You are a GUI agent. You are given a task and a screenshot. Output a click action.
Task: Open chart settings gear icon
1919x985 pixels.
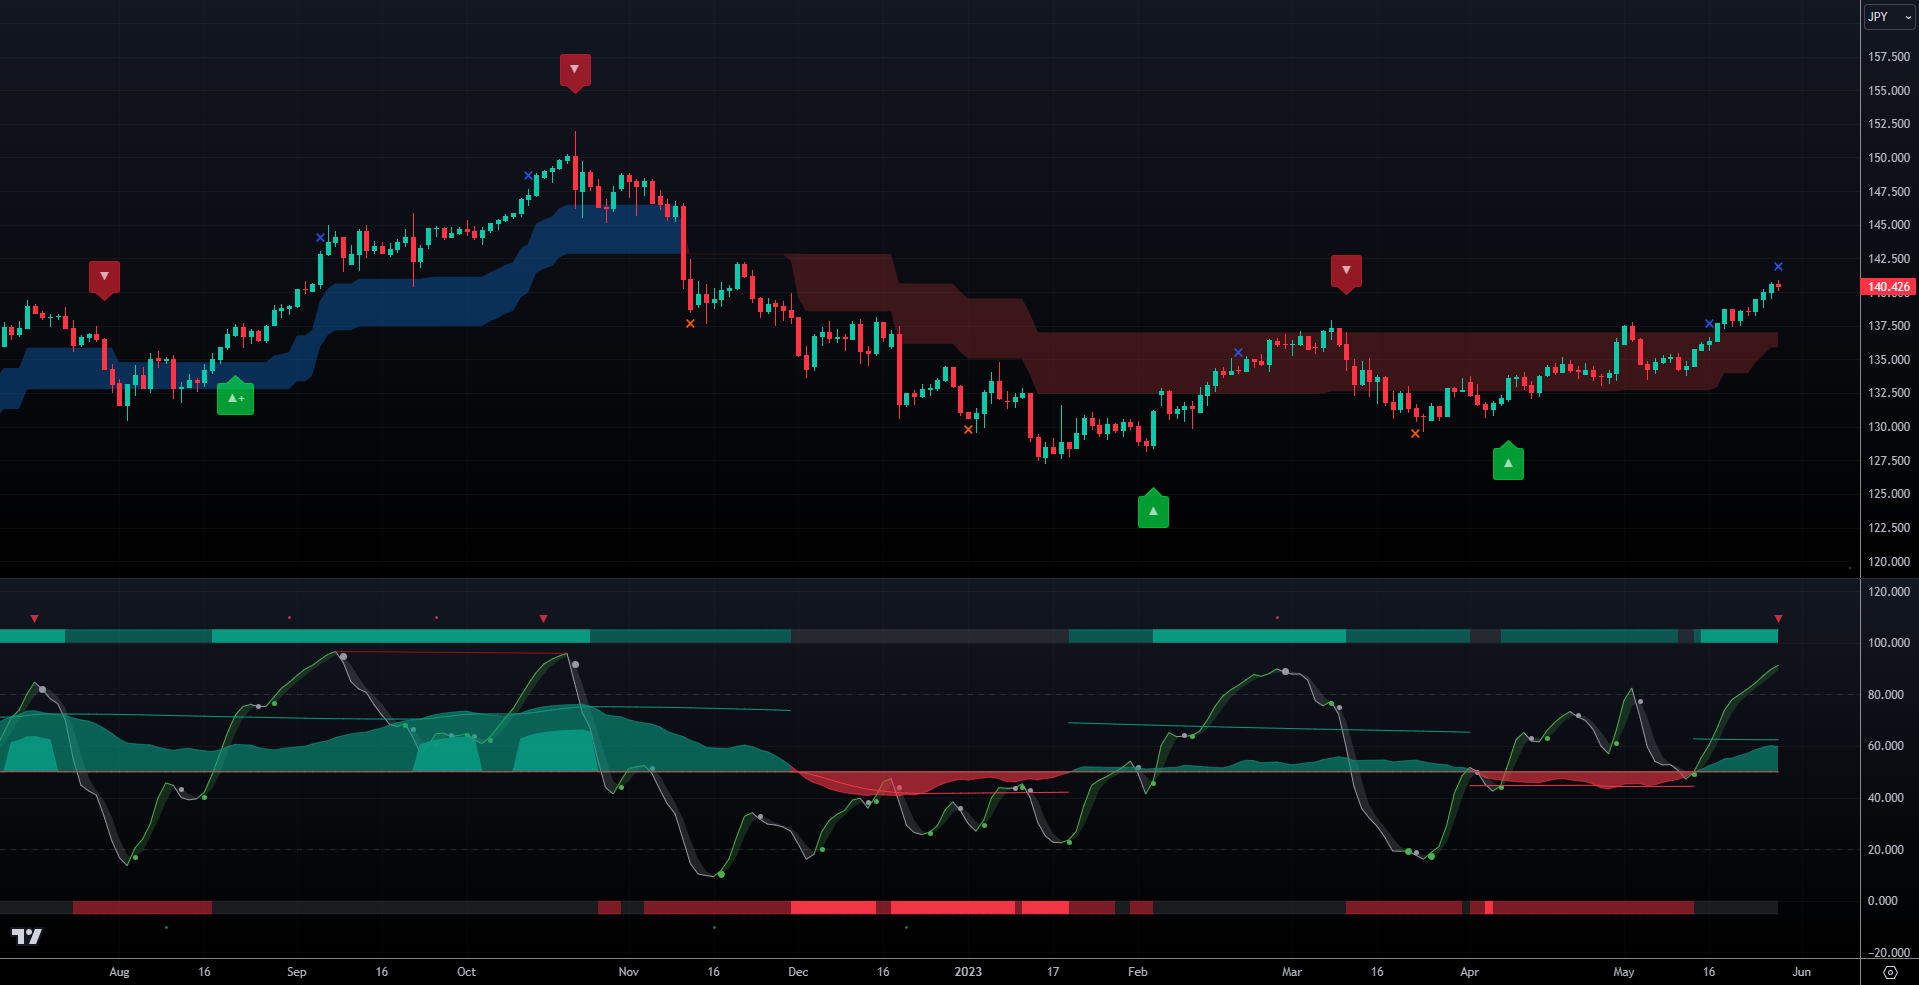point(1889,972)
